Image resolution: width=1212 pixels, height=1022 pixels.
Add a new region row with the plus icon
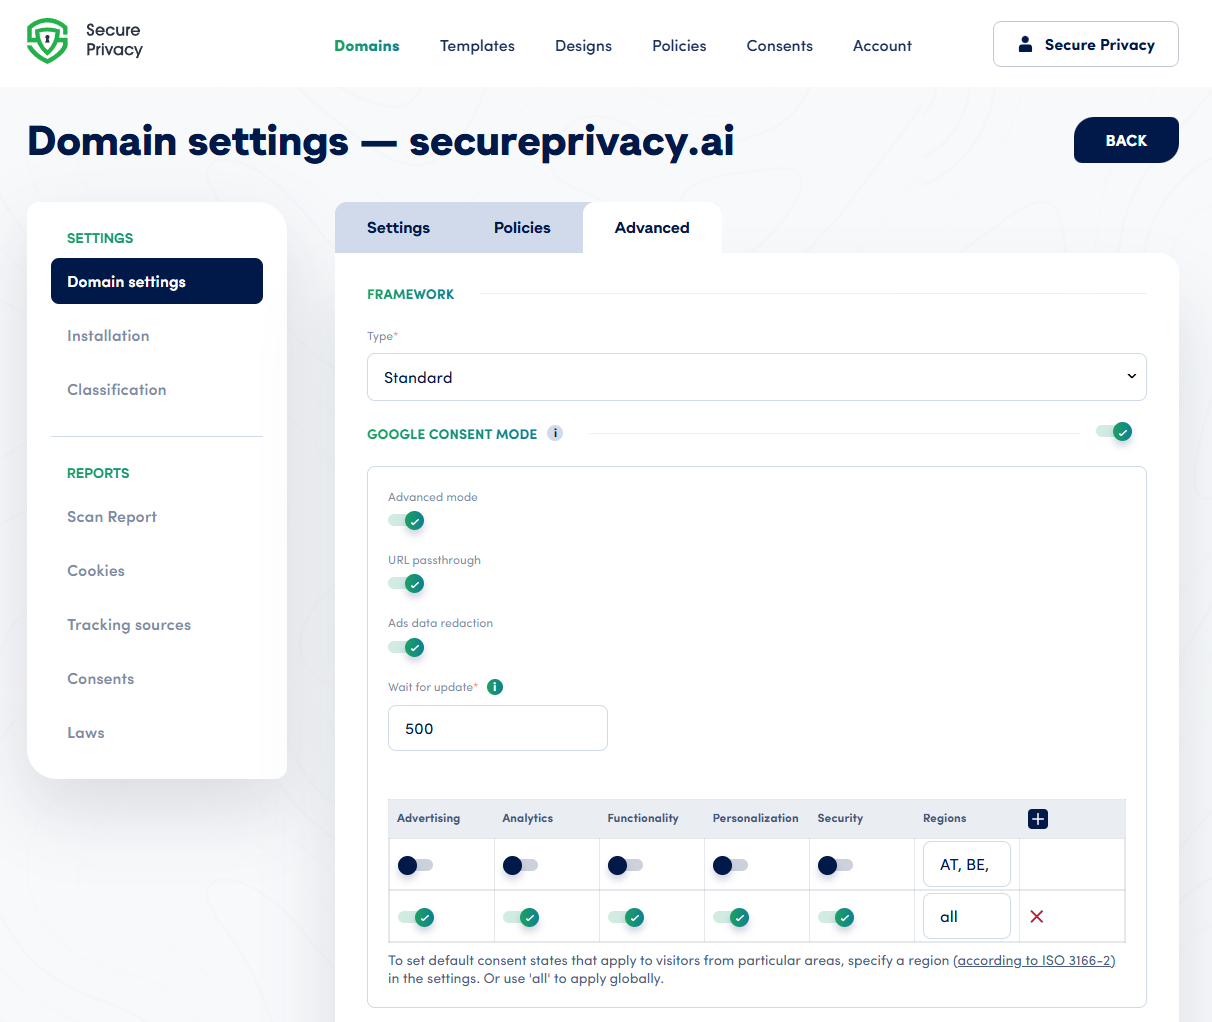point(1037,818)
